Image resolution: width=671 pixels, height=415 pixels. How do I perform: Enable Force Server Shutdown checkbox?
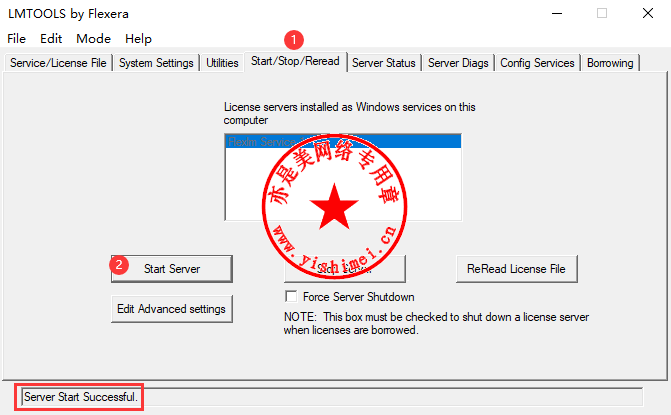[291, 296]
